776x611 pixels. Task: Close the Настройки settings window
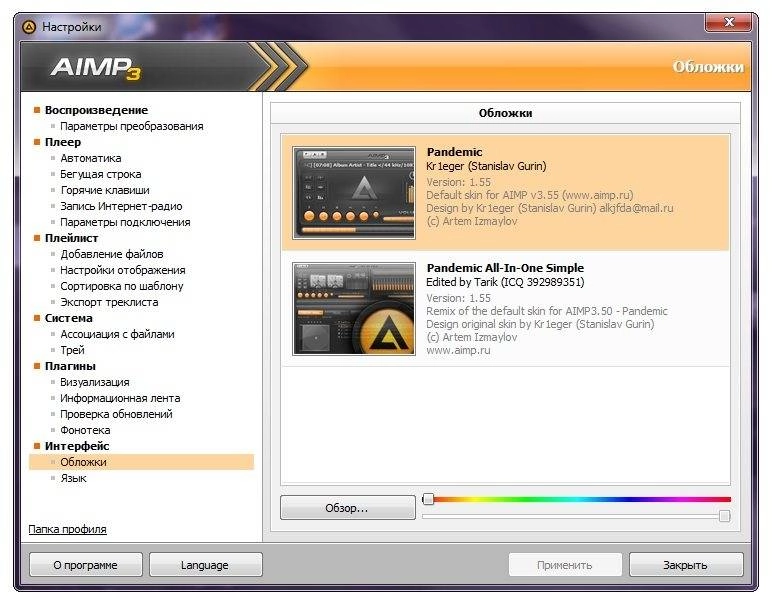pyautogui.click(x=728, y=22)
